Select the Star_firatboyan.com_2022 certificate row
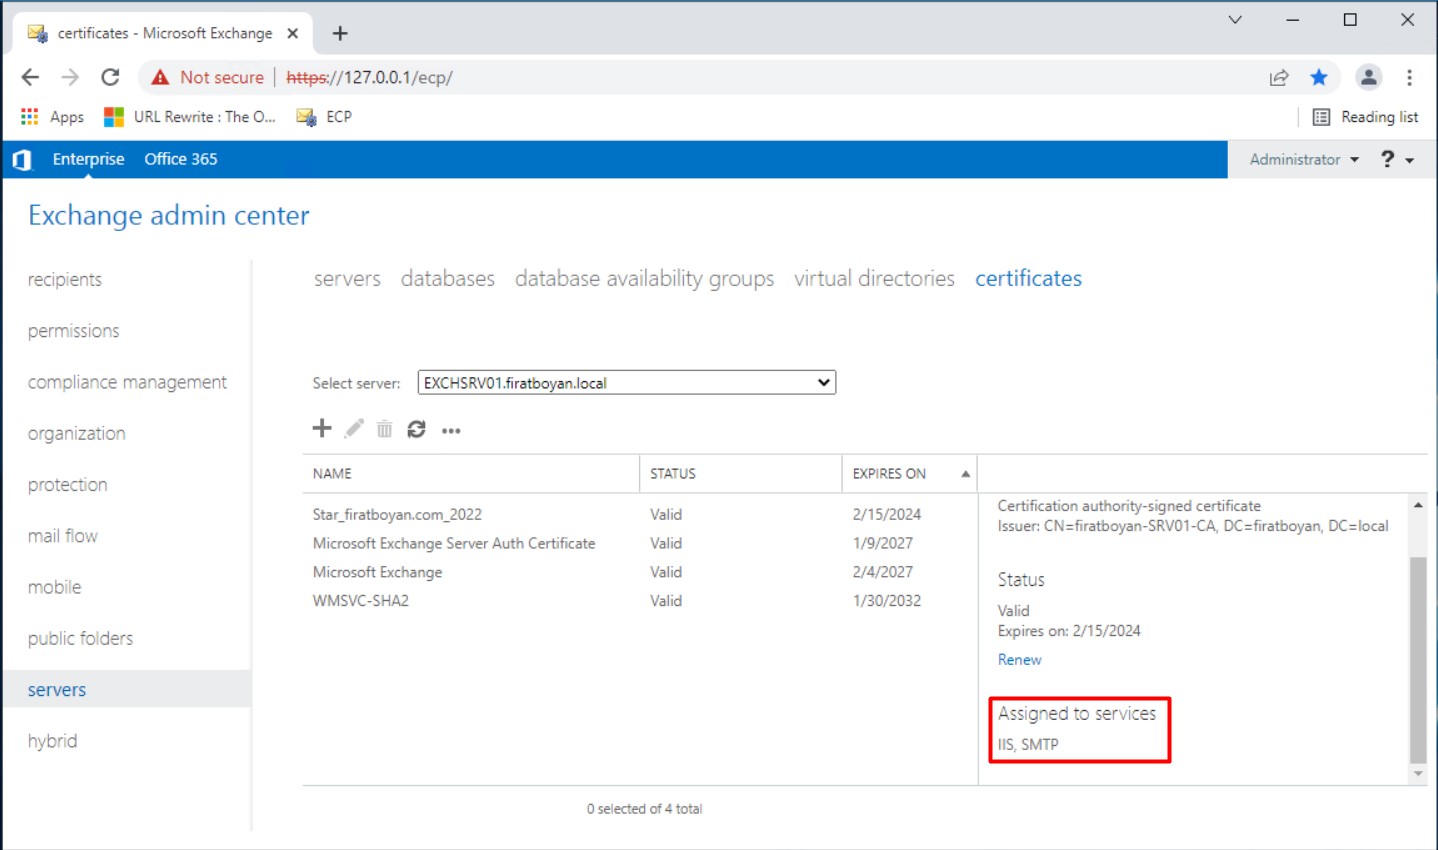 coord(640,515)
